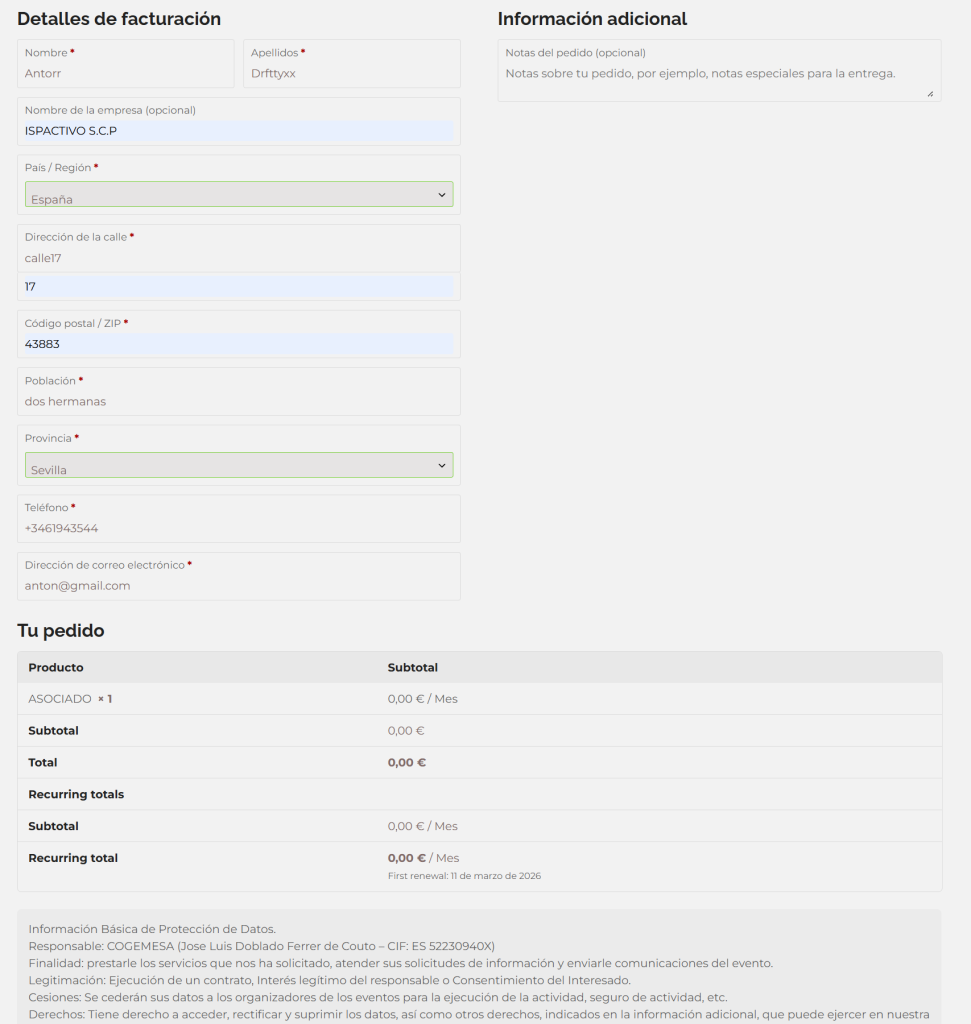Click the Tu pedido heading

61,631
